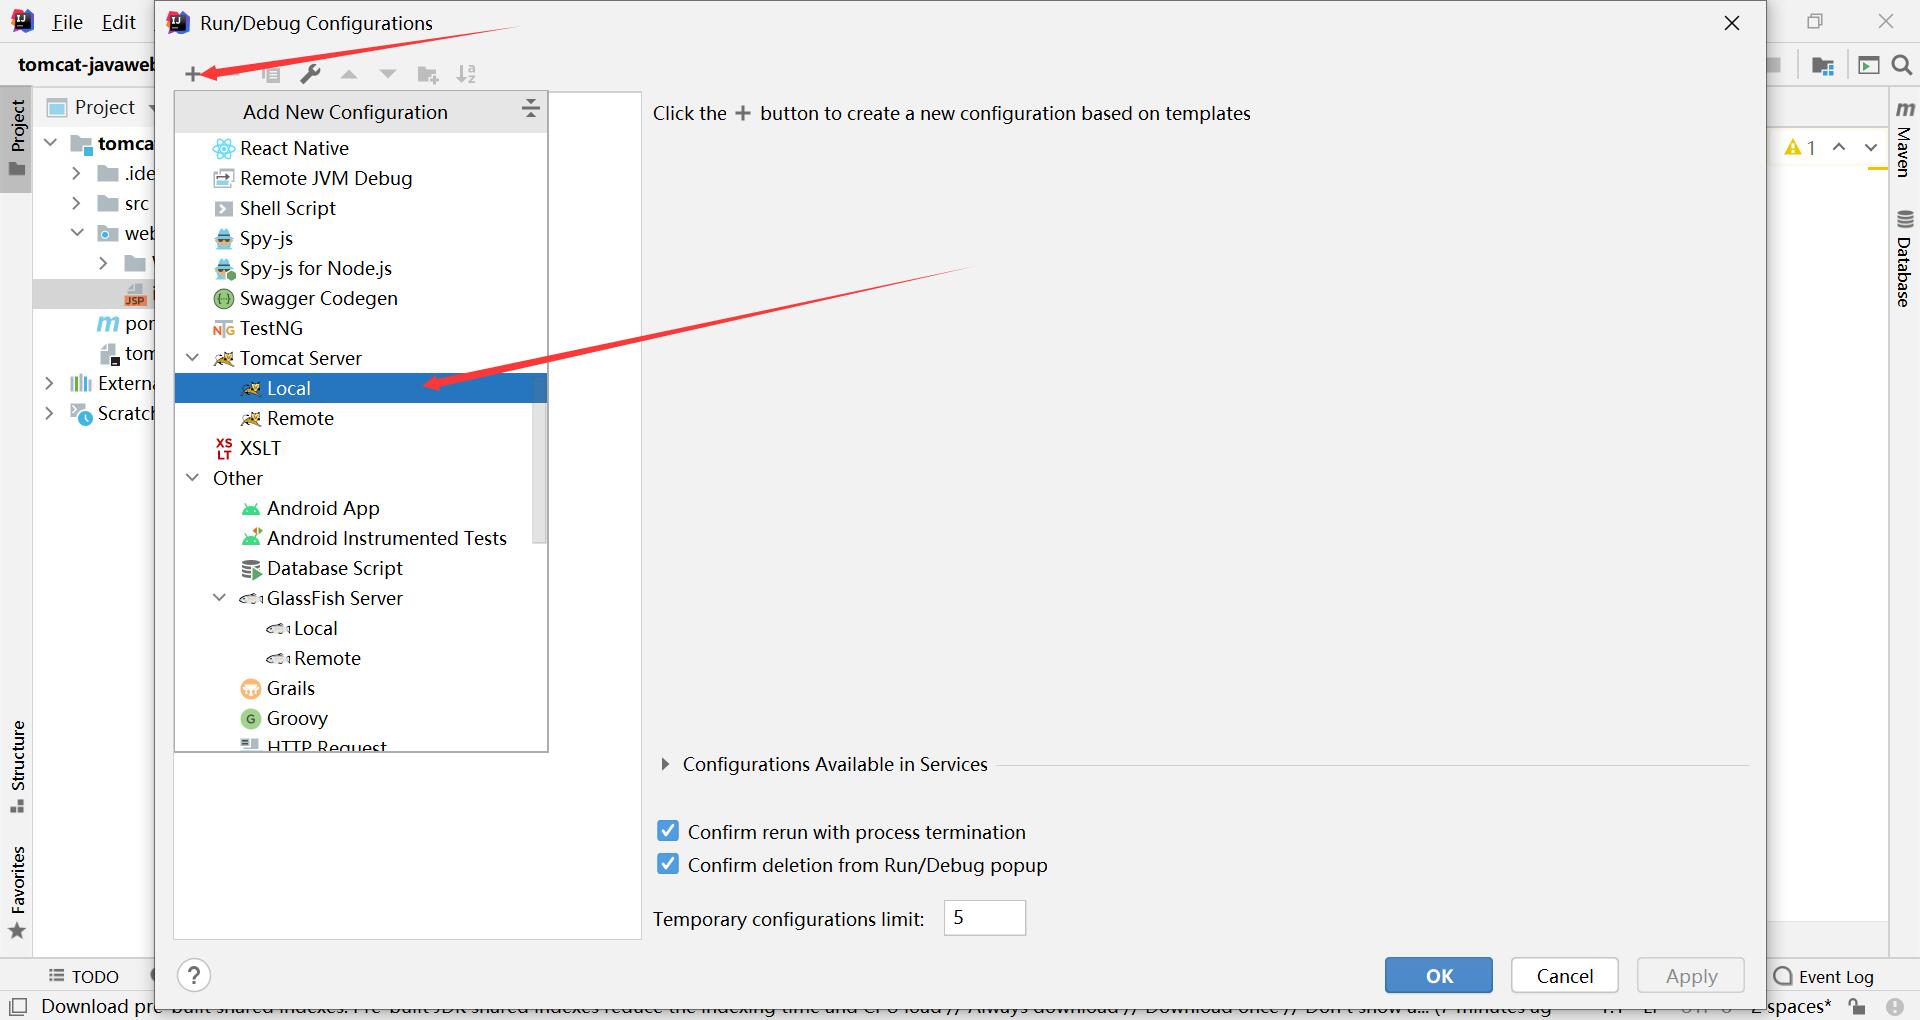Click the OK button
The width and height of the screenshot is (1920, 1020).
pyautogui.click(x=1439, y=976)
